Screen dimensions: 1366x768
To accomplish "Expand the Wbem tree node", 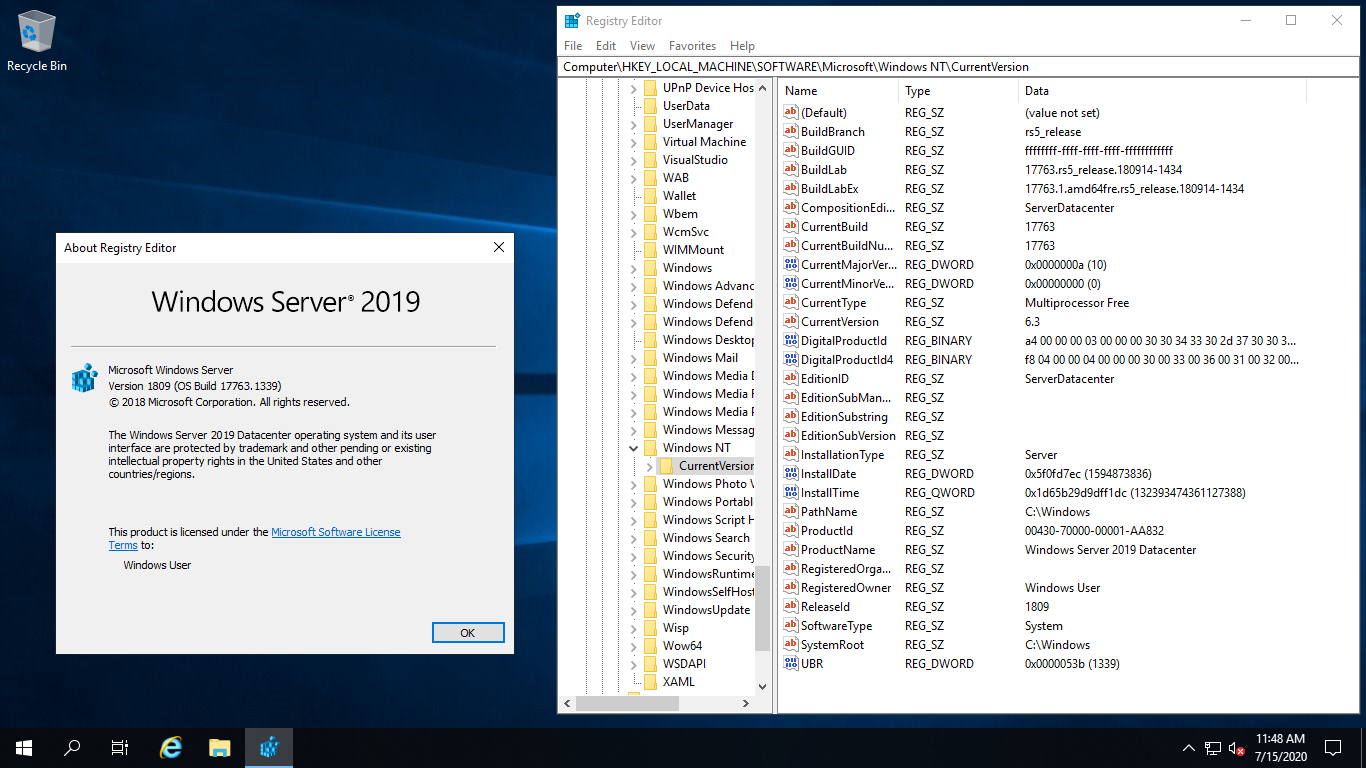I will click(633, 214).
